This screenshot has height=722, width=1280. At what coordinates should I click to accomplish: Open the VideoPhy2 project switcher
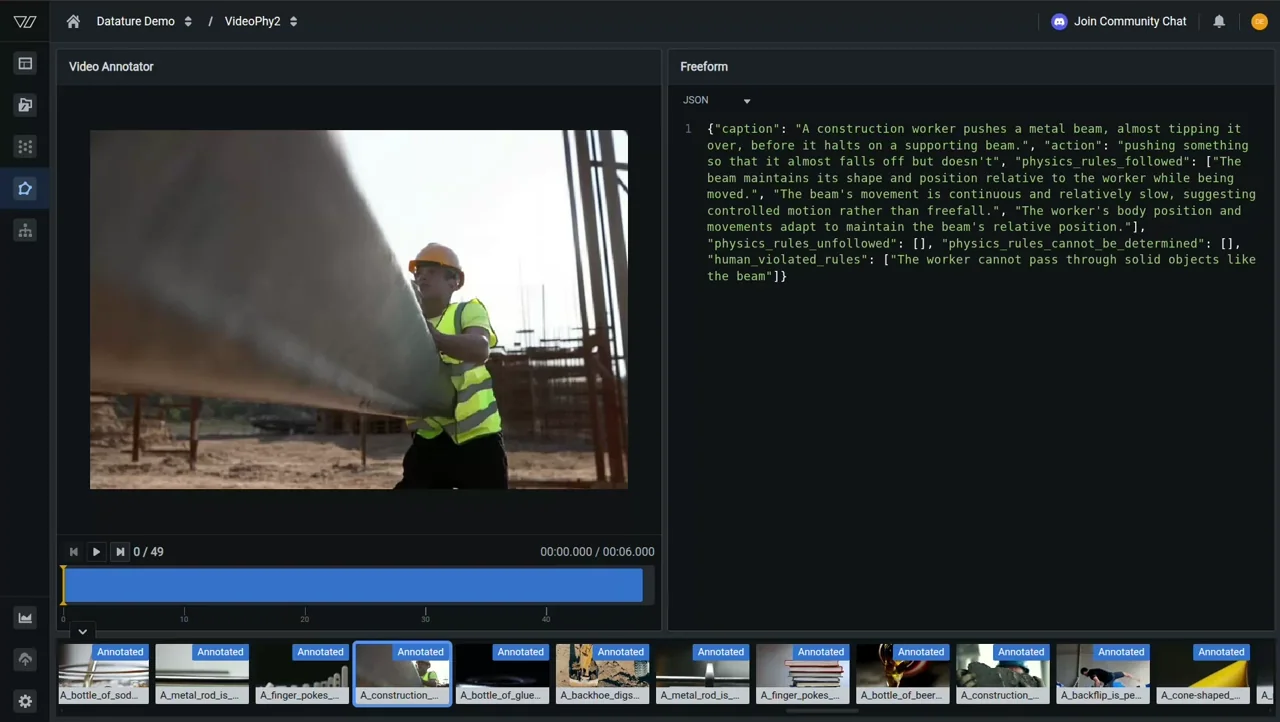click(x=261, y=21)
